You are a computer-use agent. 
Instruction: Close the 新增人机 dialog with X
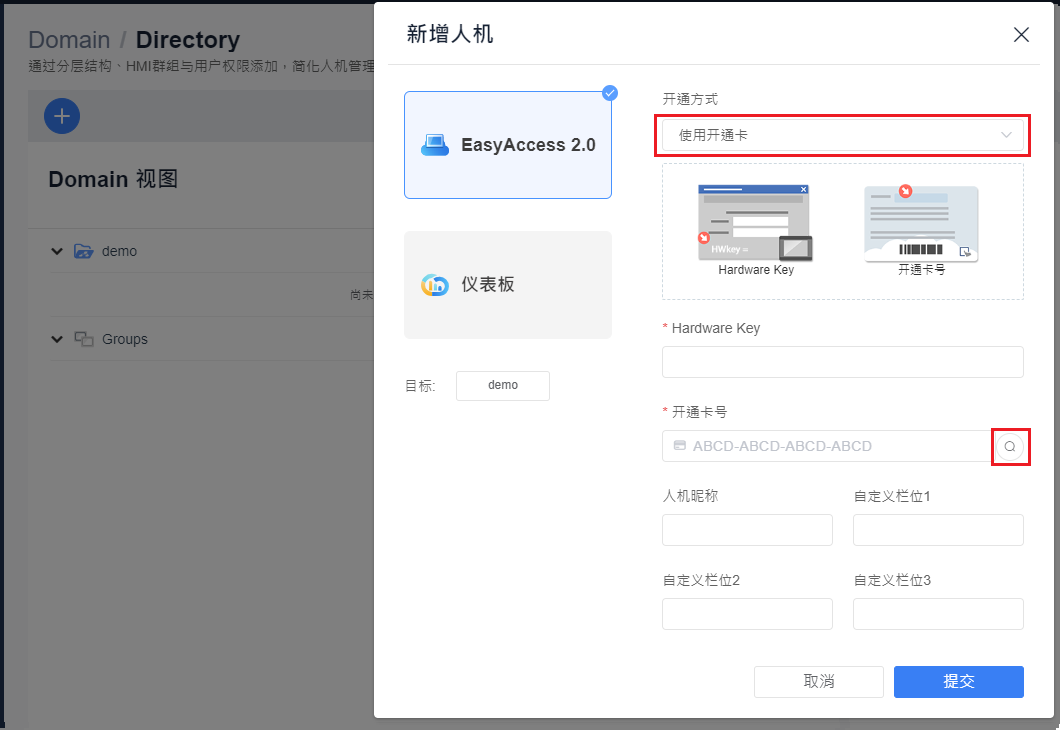click(1021, 34)
